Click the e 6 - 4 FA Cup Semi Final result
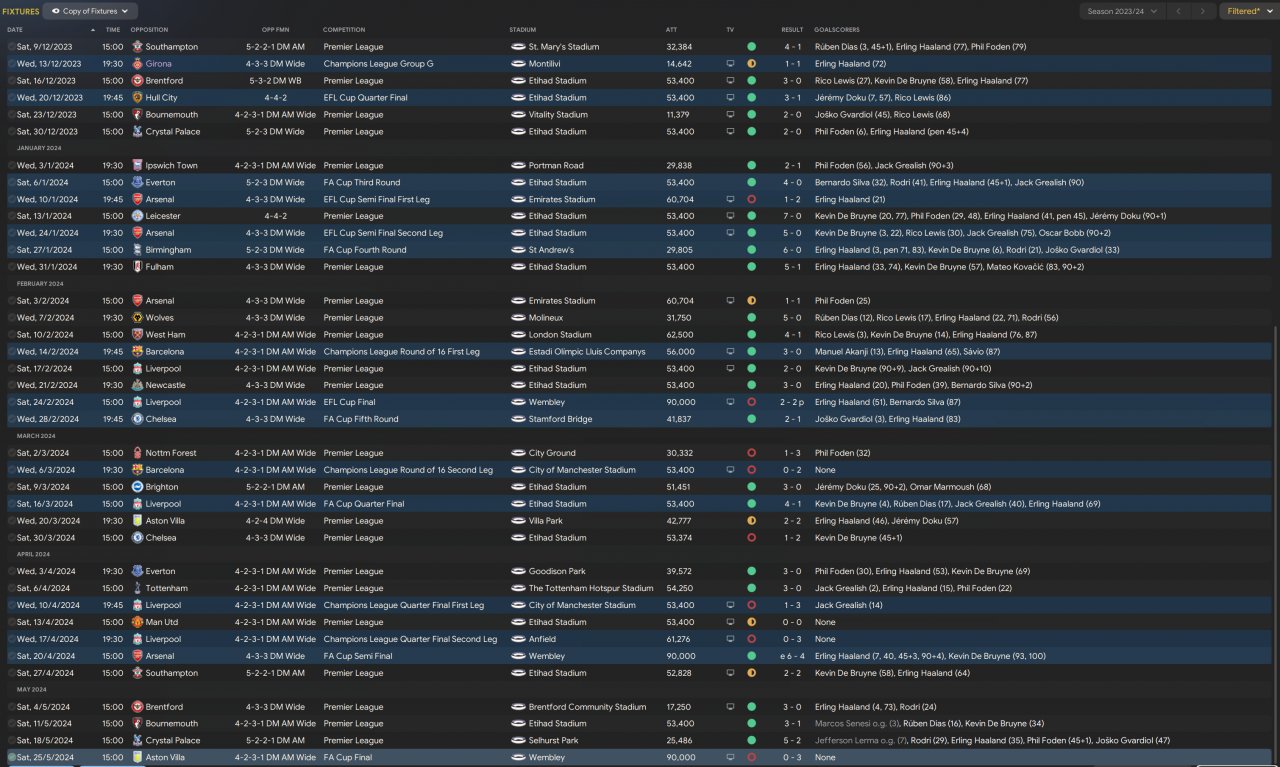 (x=790, y=656)
